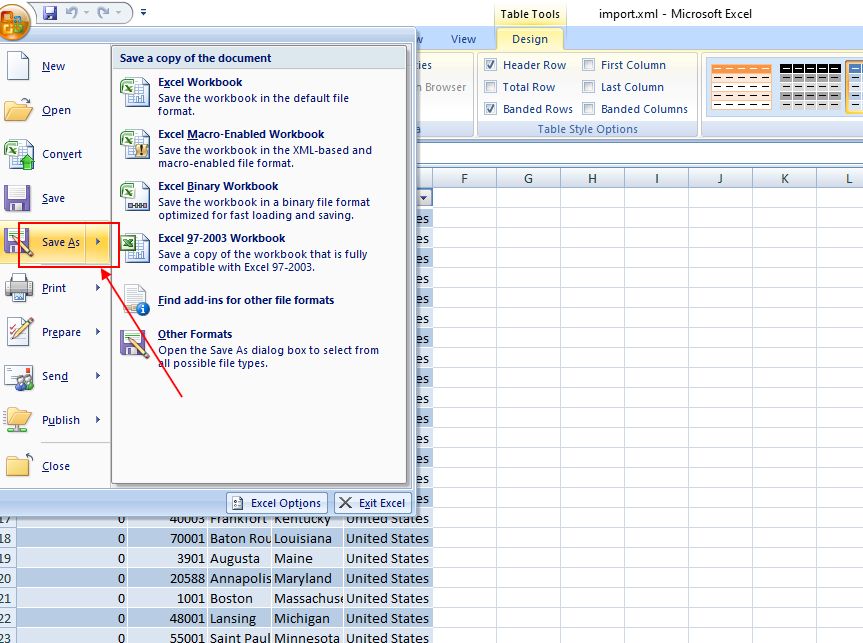Open the Undo history dropdown arrow
The width and height of the screenshot is (863, 643).
tap(86, 12)
